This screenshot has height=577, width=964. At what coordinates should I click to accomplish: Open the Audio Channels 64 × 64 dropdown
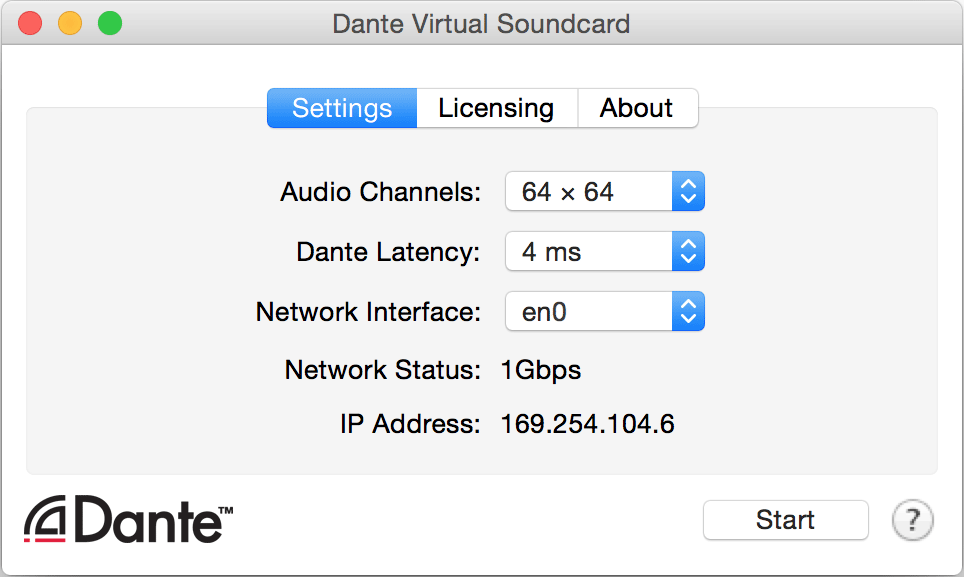tap(605, 192)
